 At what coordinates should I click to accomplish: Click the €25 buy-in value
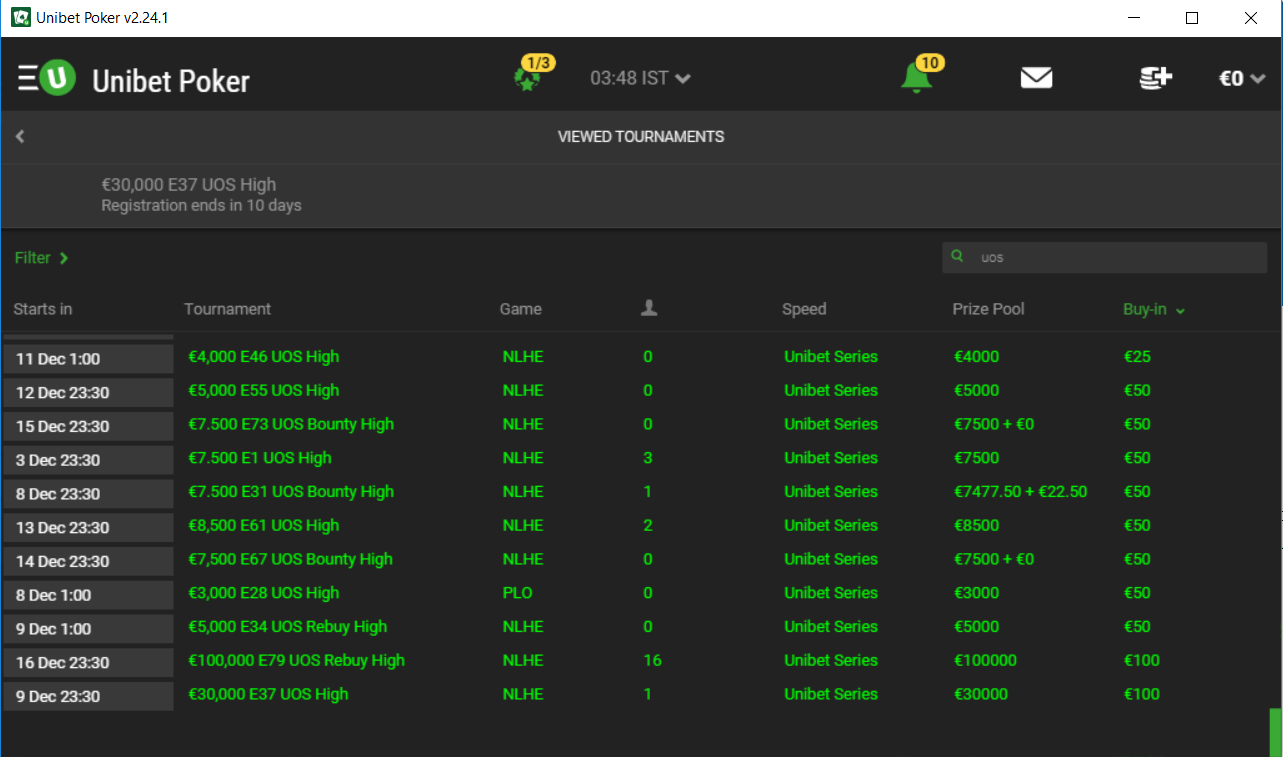1138,356
